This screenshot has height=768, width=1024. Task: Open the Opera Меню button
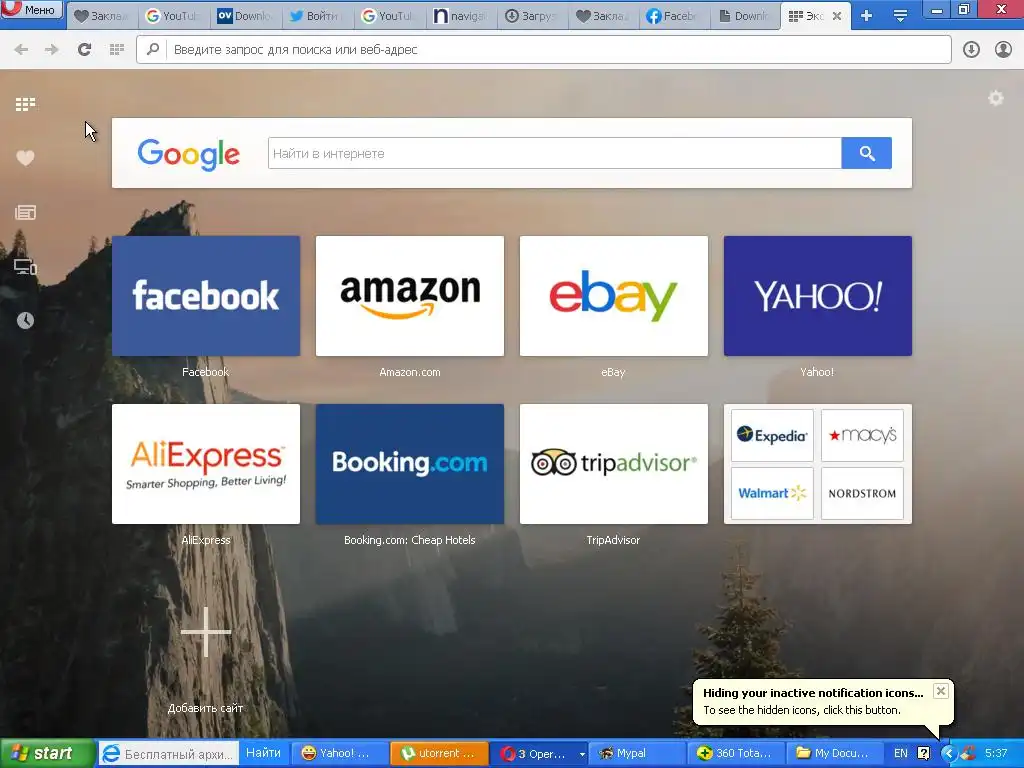tap(32, 10)
